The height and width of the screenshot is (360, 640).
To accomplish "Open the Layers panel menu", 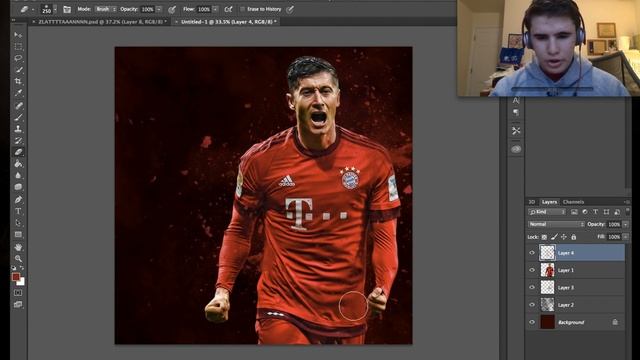I will (626, 202).
